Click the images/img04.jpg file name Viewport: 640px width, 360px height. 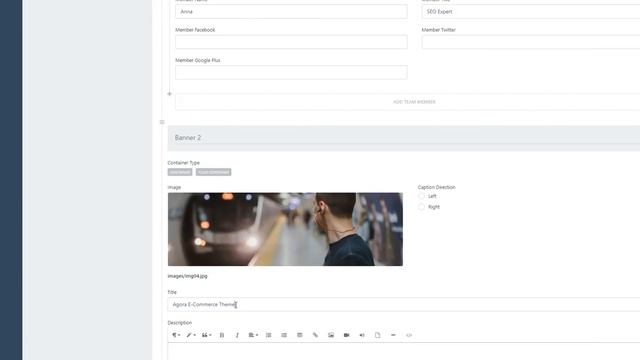(x=187, y=276)
